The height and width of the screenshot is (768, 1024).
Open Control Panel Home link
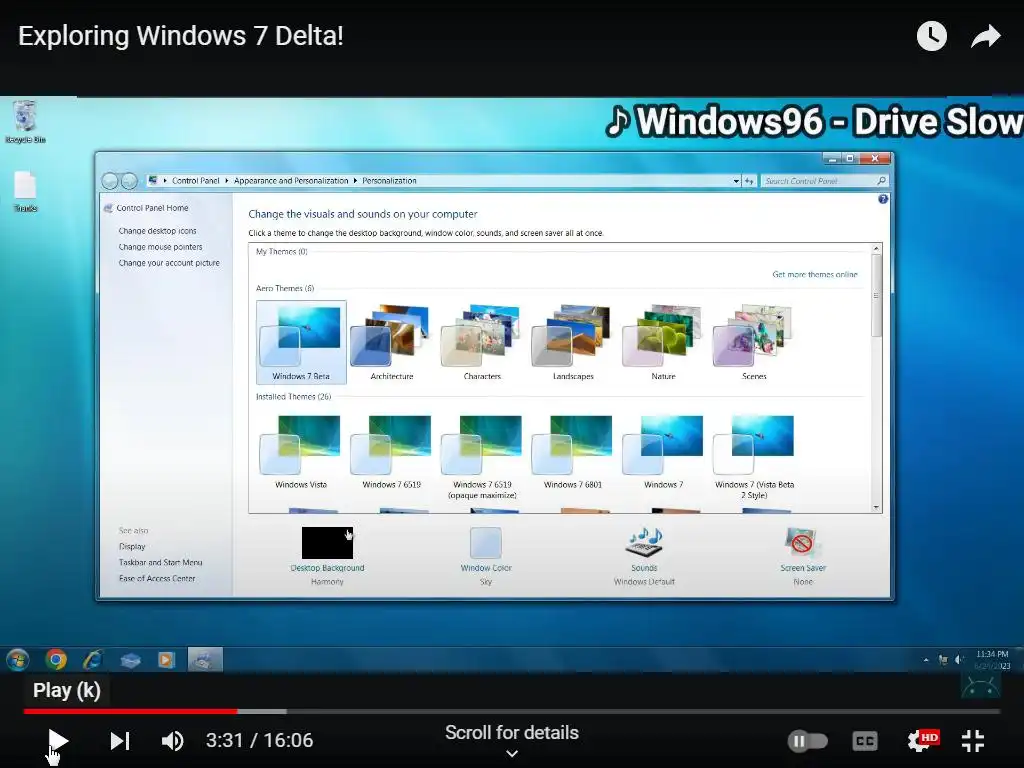tap(152, 208)
